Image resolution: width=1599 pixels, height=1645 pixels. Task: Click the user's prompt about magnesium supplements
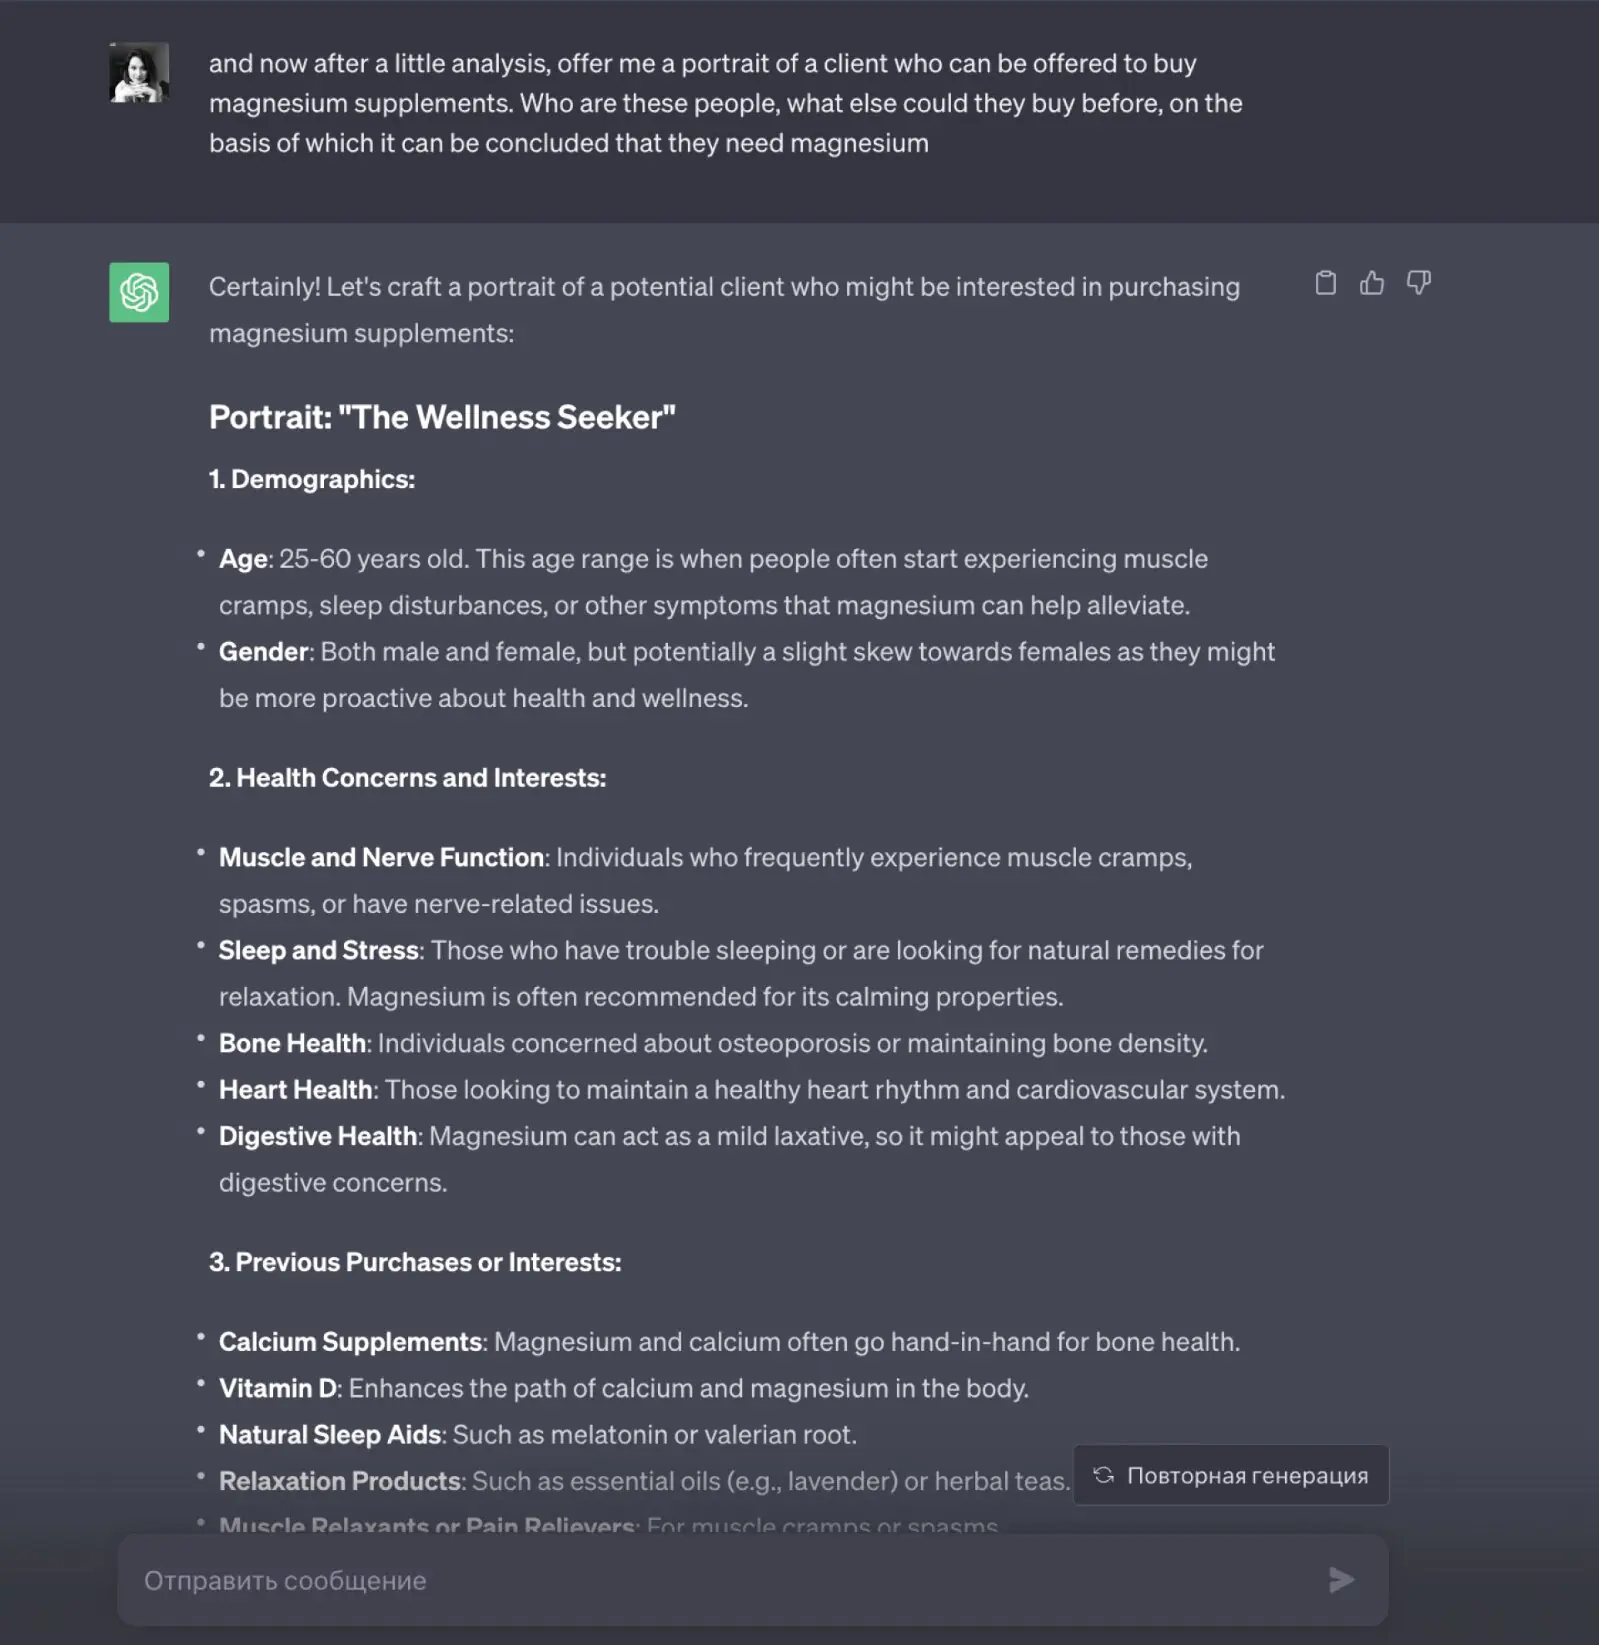tap(726, 103)
